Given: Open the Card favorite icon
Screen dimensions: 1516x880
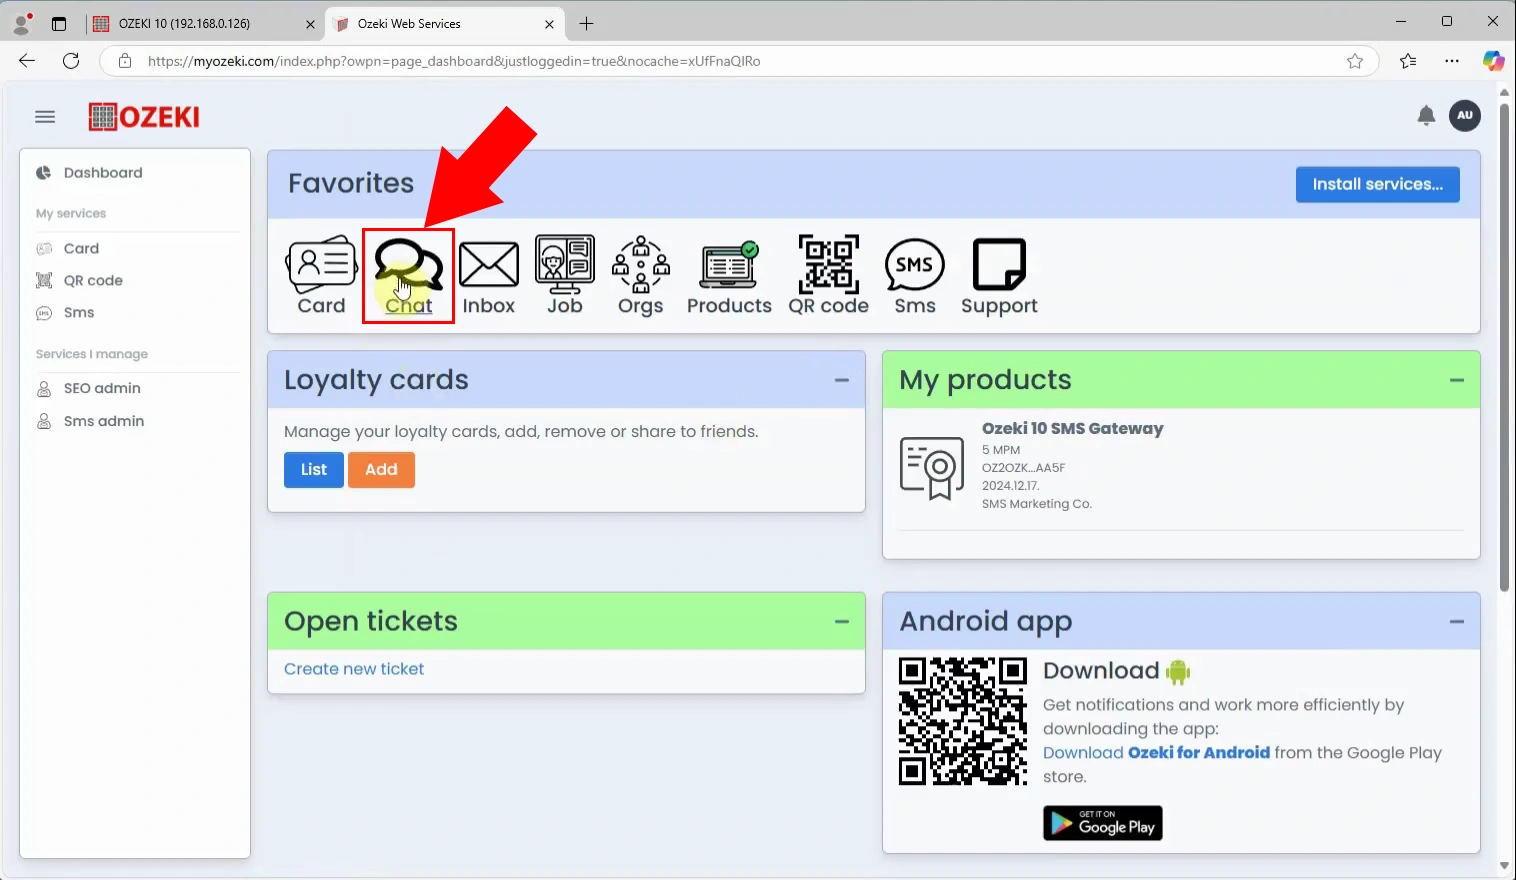Looking at the screenshot, I should [x=321, y=275].
